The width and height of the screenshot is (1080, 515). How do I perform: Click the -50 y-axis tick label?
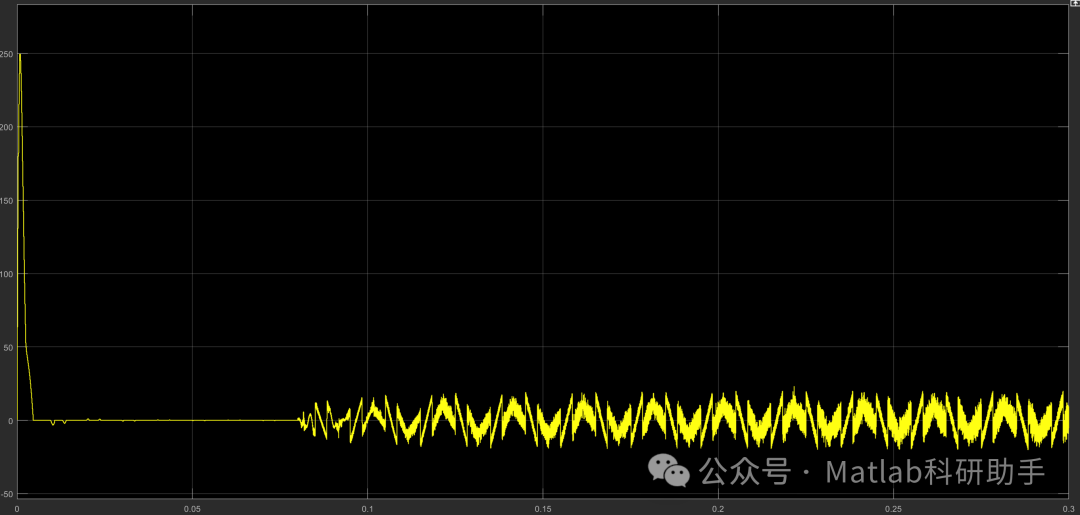[7, 494]
